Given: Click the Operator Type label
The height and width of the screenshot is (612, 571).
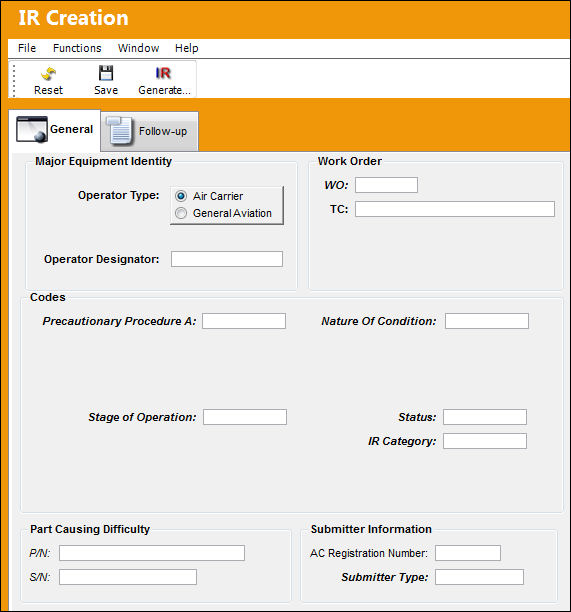Looking at the screenshot, I should (x=119, y=195).
